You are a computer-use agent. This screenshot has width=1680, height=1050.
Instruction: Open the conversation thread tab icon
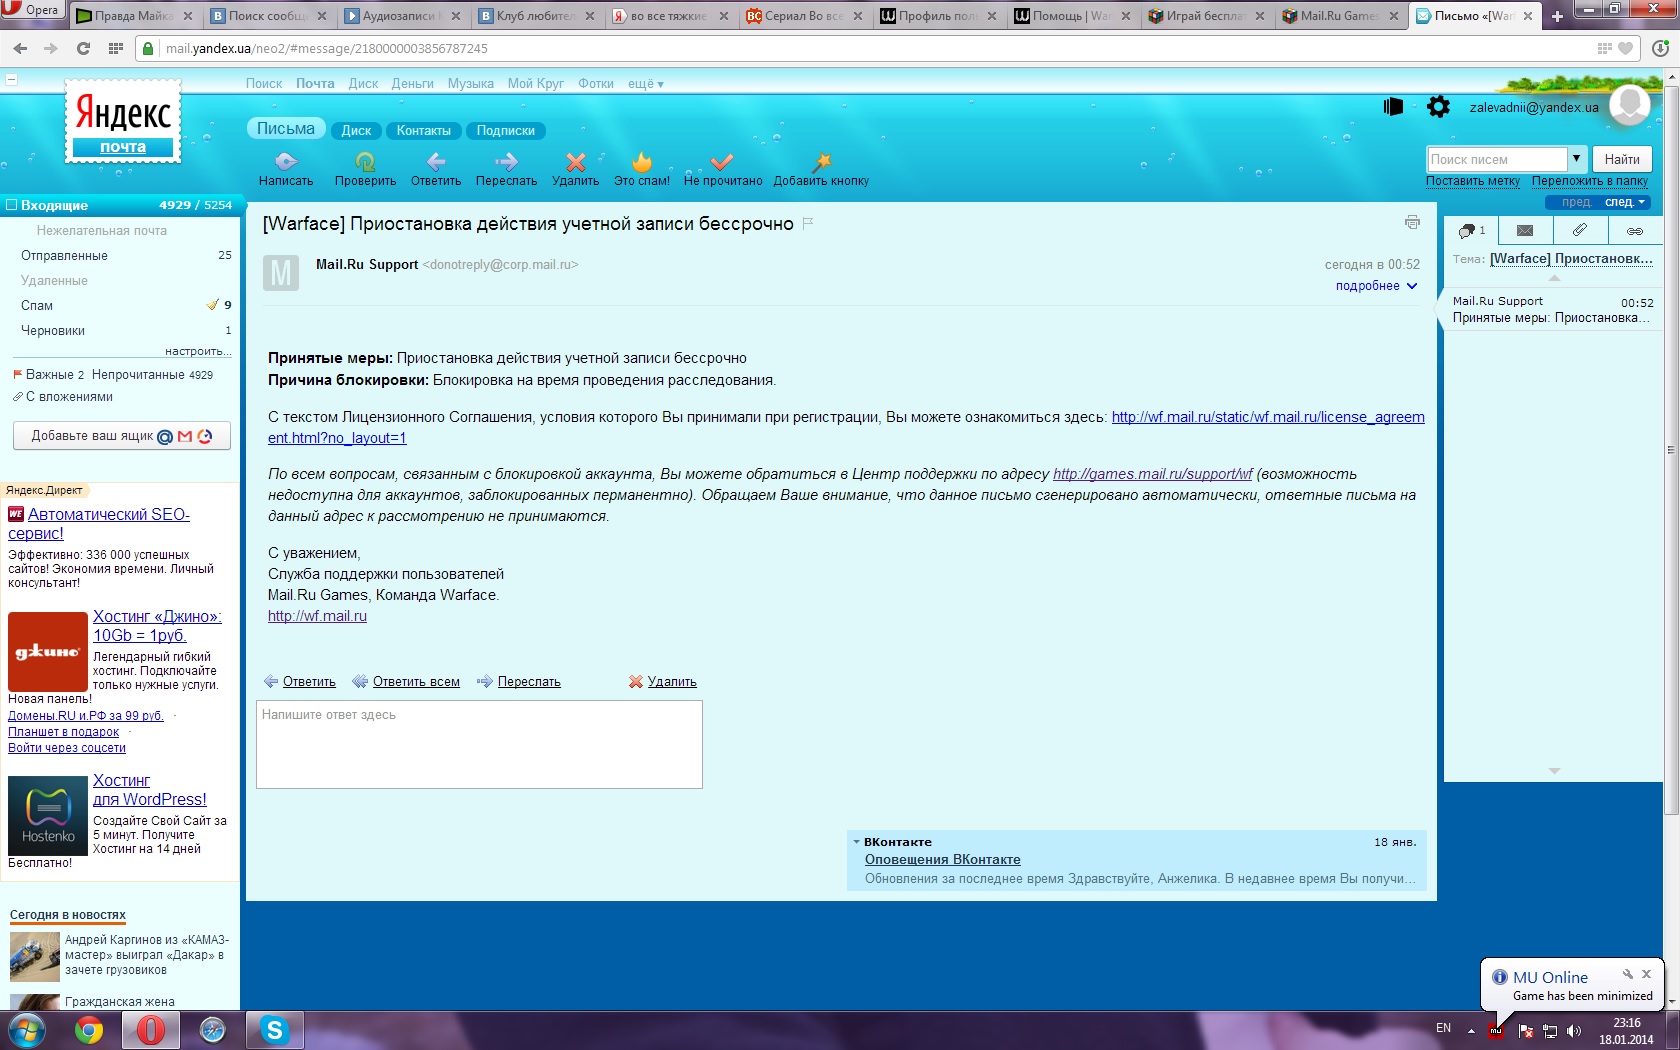(1471, 231)
